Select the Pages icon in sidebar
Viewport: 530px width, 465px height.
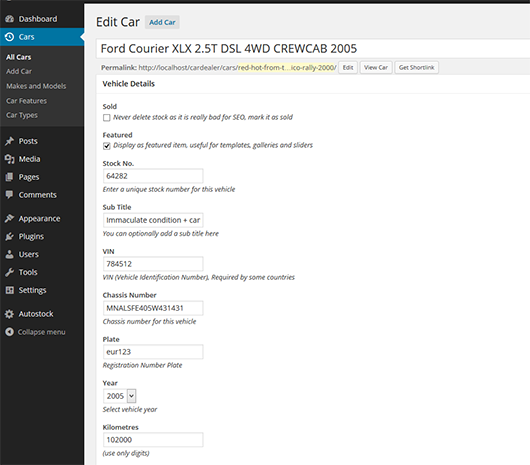(x=9, y=177)
